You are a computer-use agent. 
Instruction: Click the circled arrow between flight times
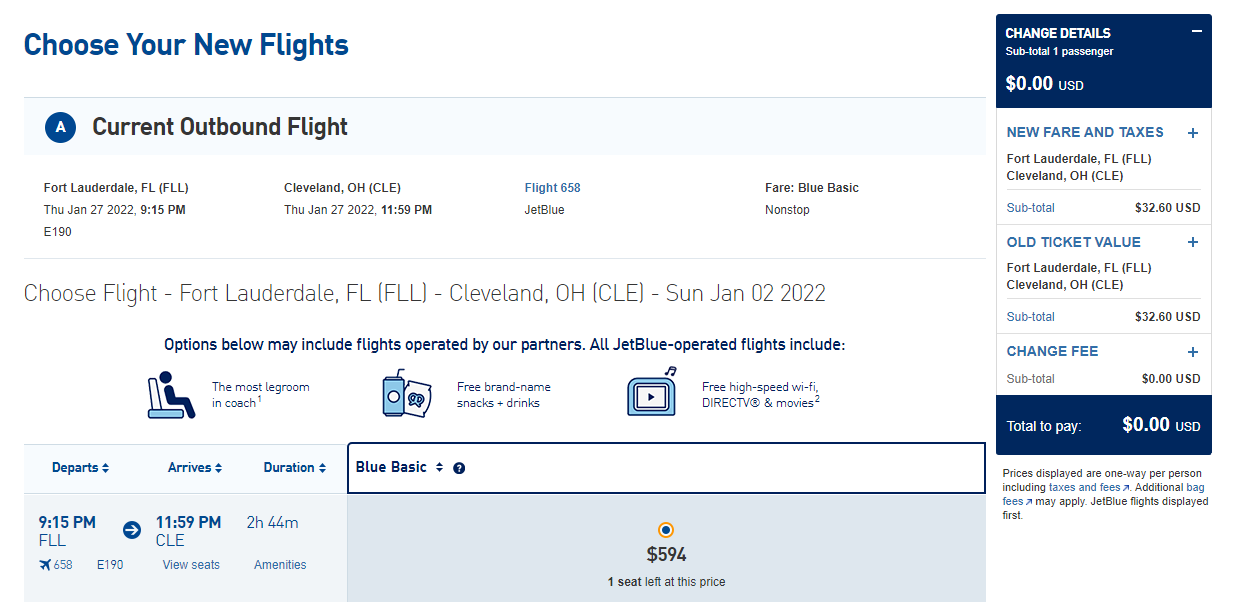pos(131,529)
